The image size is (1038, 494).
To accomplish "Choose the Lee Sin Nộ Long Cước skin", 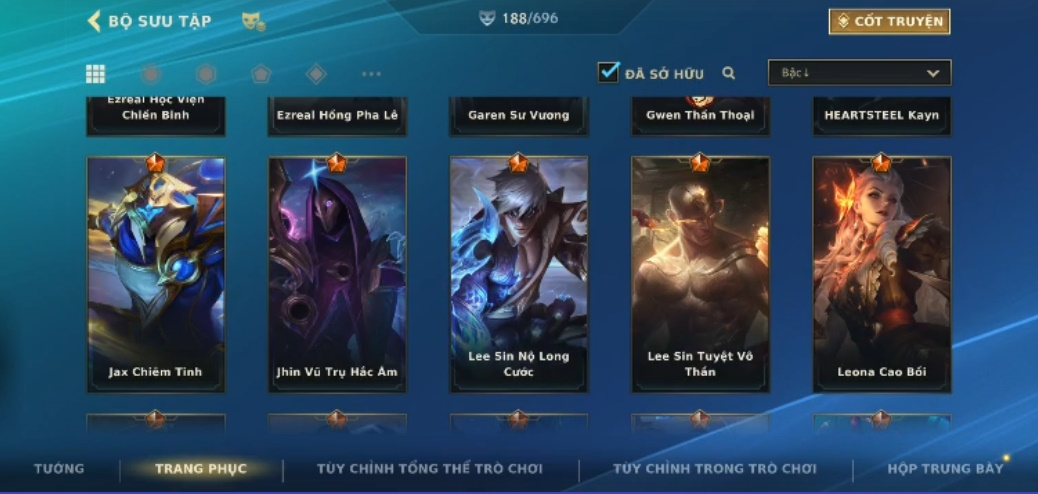I will coord(518,274).
